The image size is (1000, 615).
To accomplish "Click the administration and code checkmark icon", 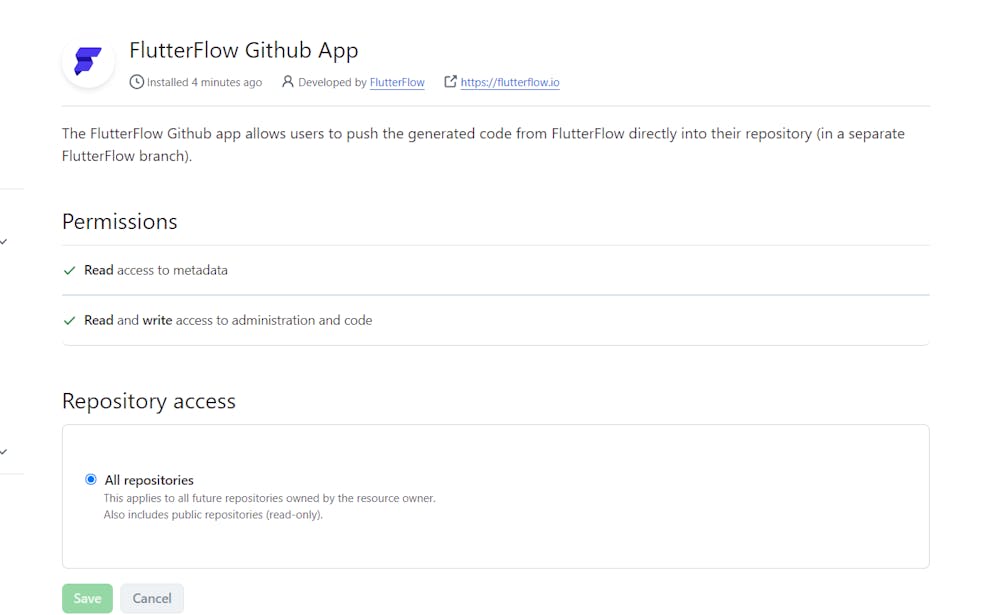I will [69, 321].
